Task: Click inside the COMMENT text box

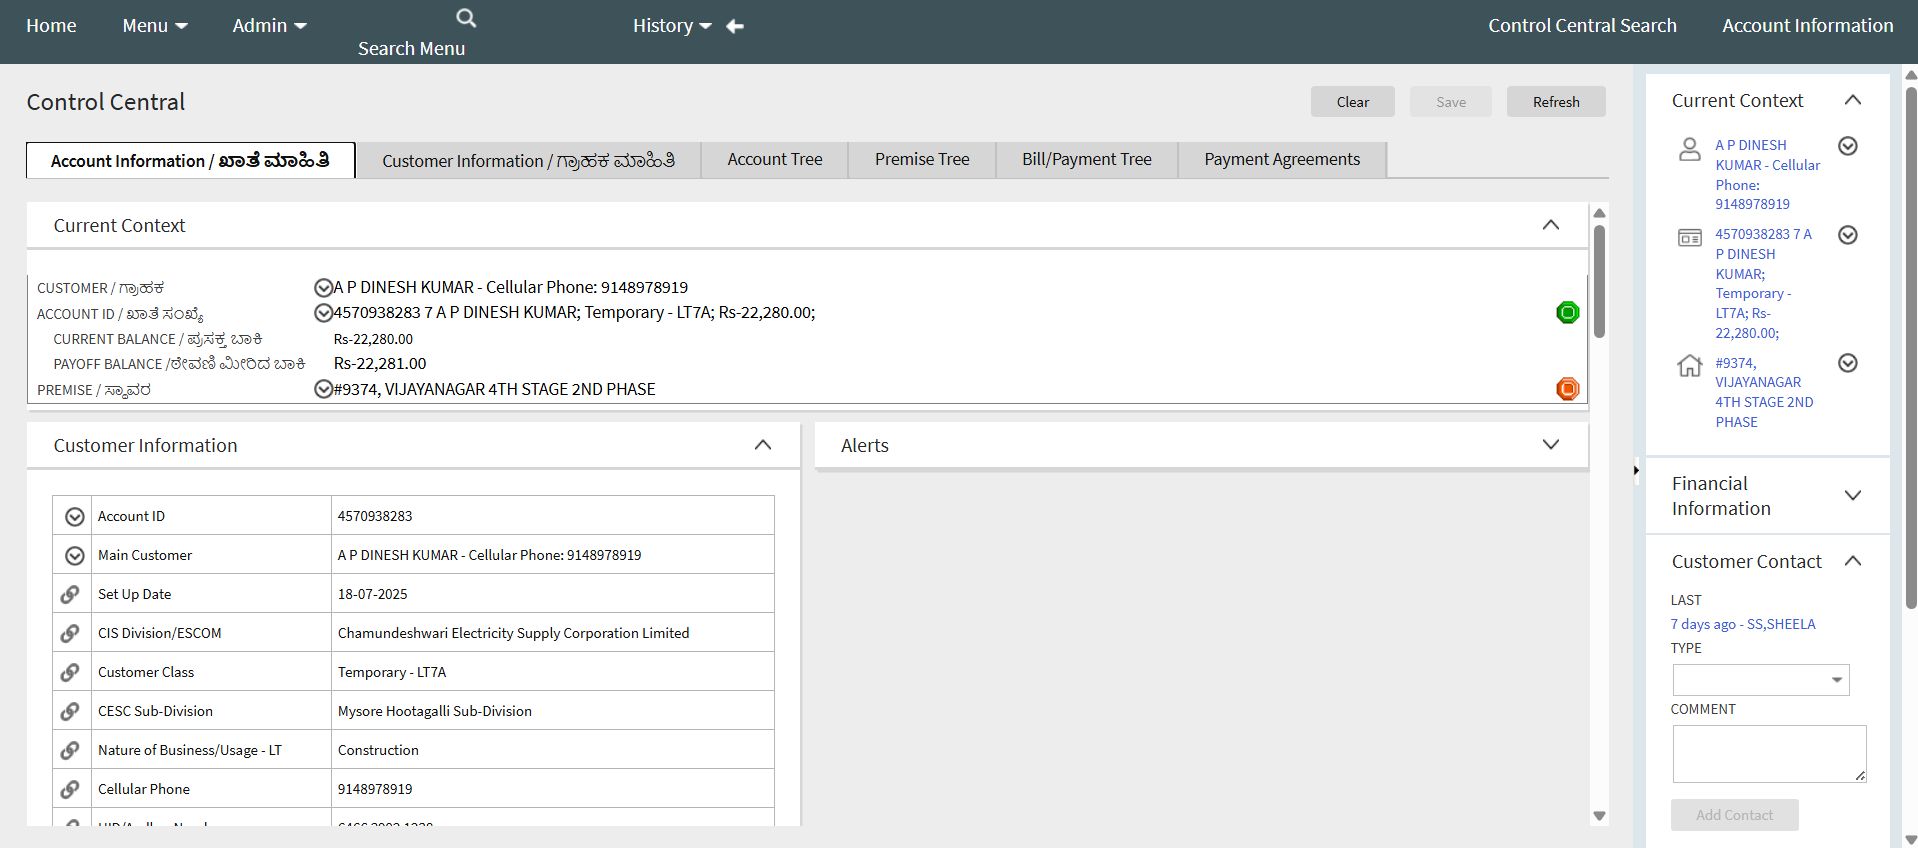Action: pos(1768,753)
